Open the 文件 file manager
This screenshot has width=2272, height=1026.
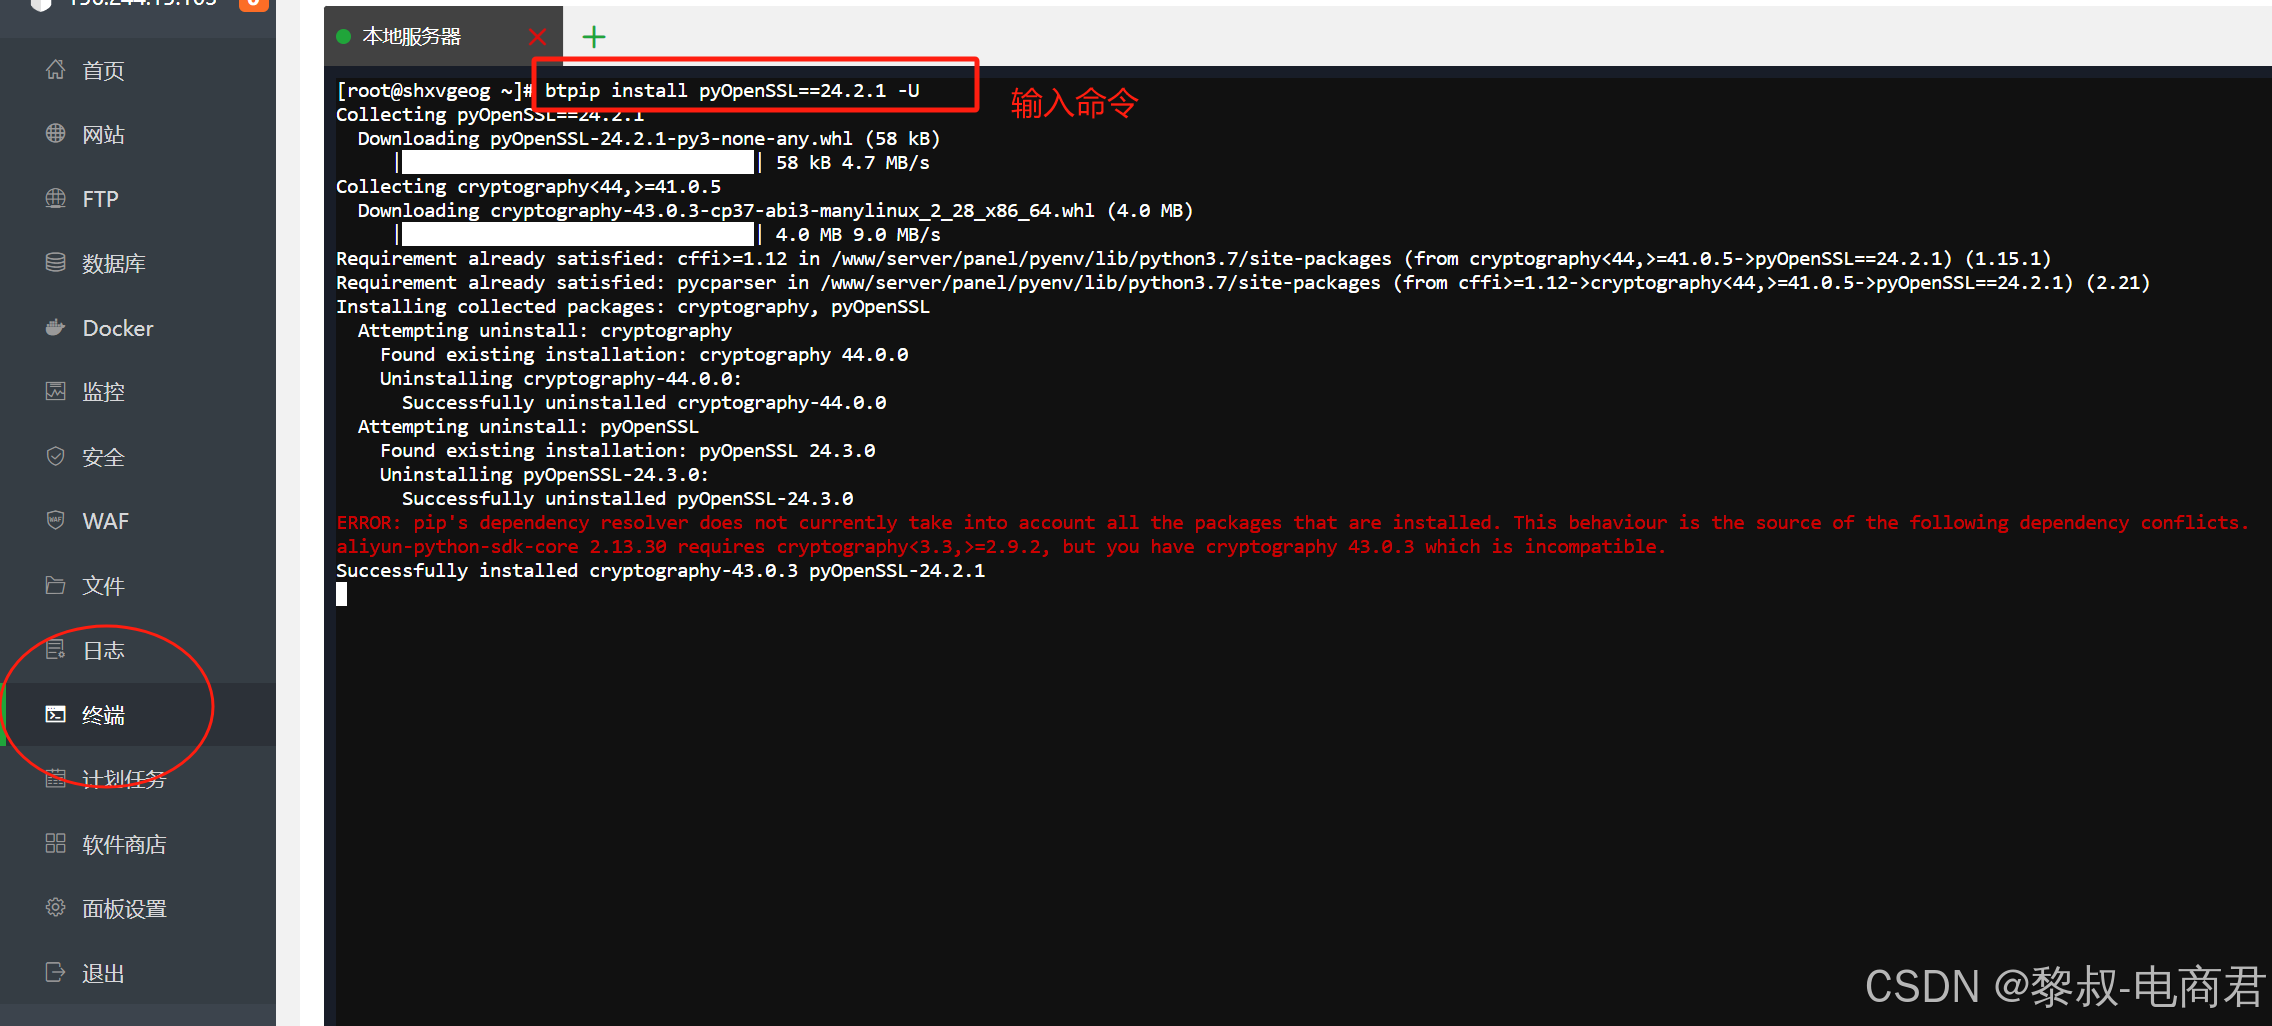click(104, 585)
